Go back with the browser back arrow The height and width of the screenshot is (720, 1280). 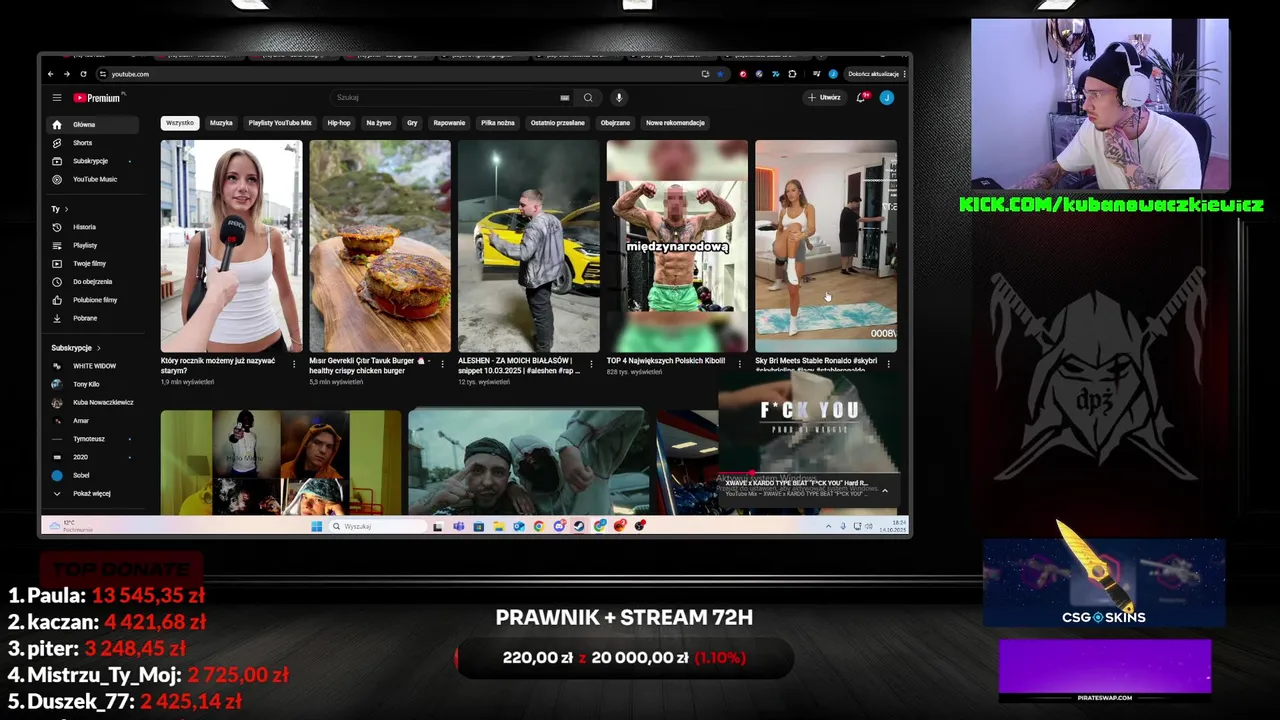tap(51, 74)
